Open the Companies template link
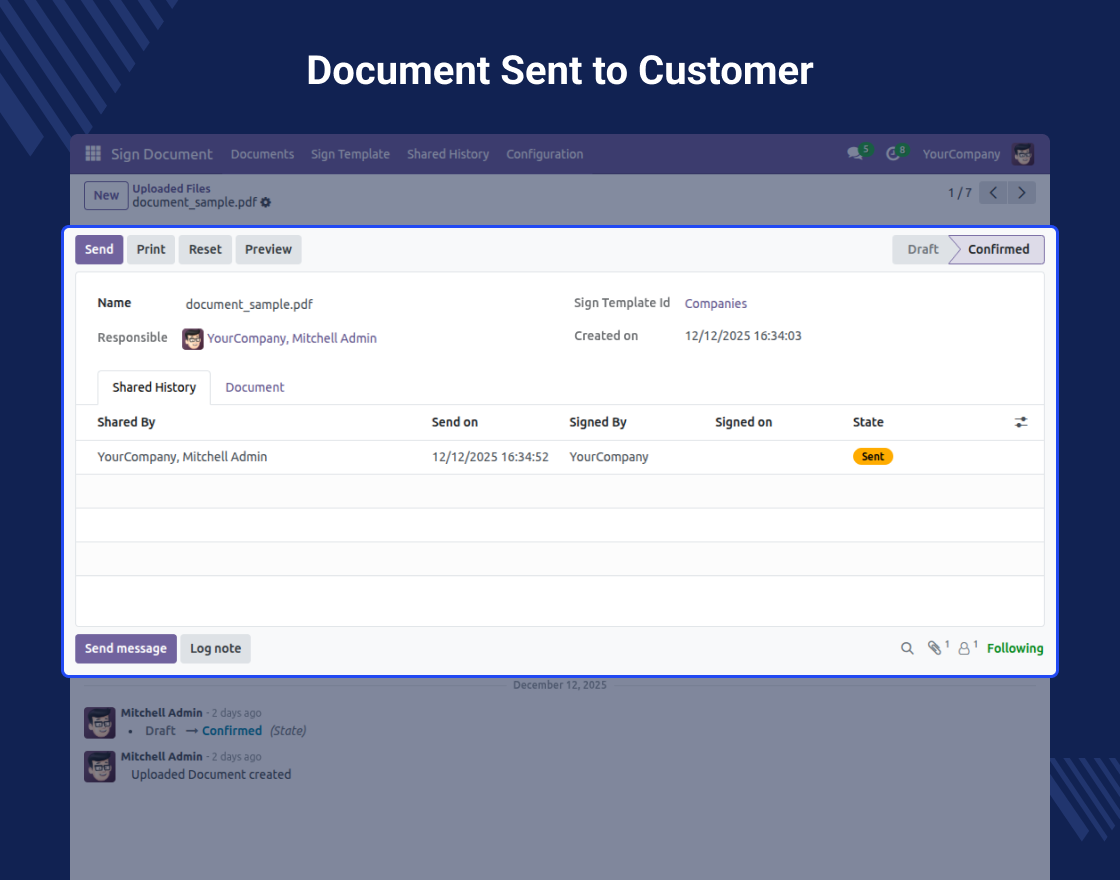The width and height of the screenshot is (1120, 880). point(715,304)
